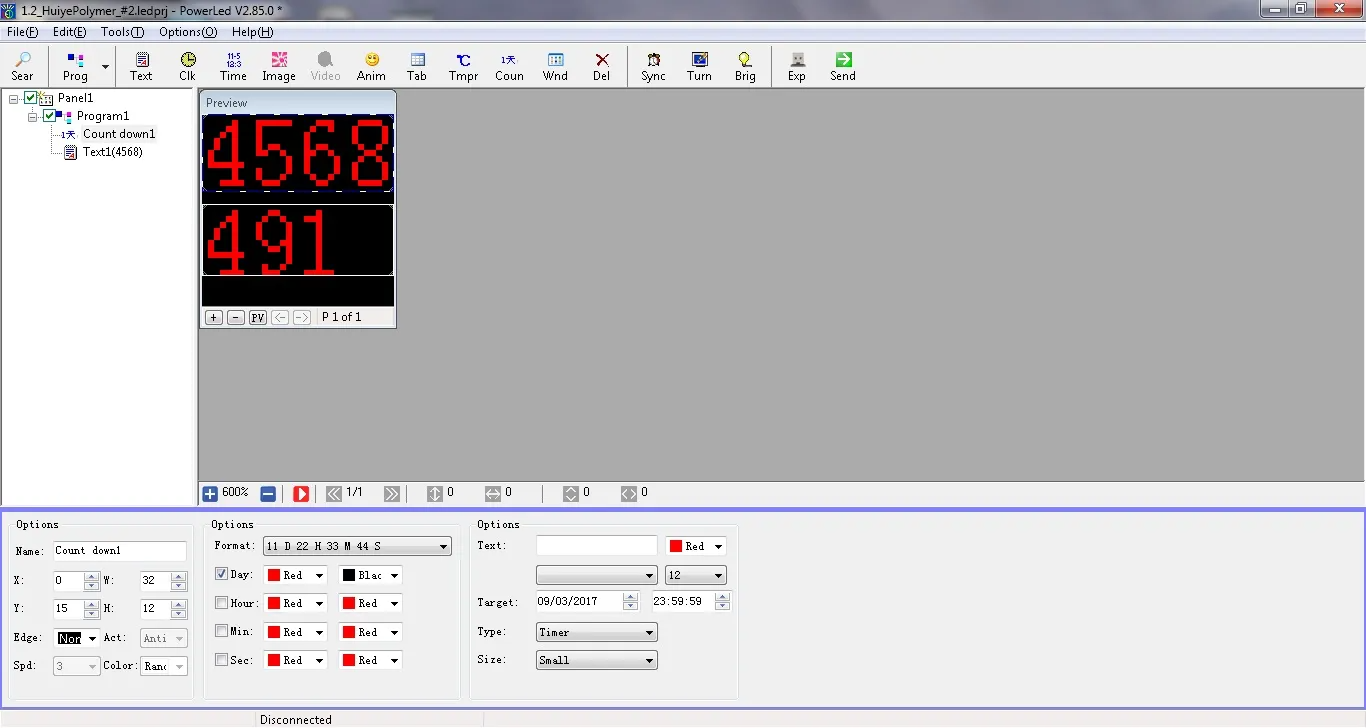Open the File menu
1366x728 pixels.
tap(22, 32)
